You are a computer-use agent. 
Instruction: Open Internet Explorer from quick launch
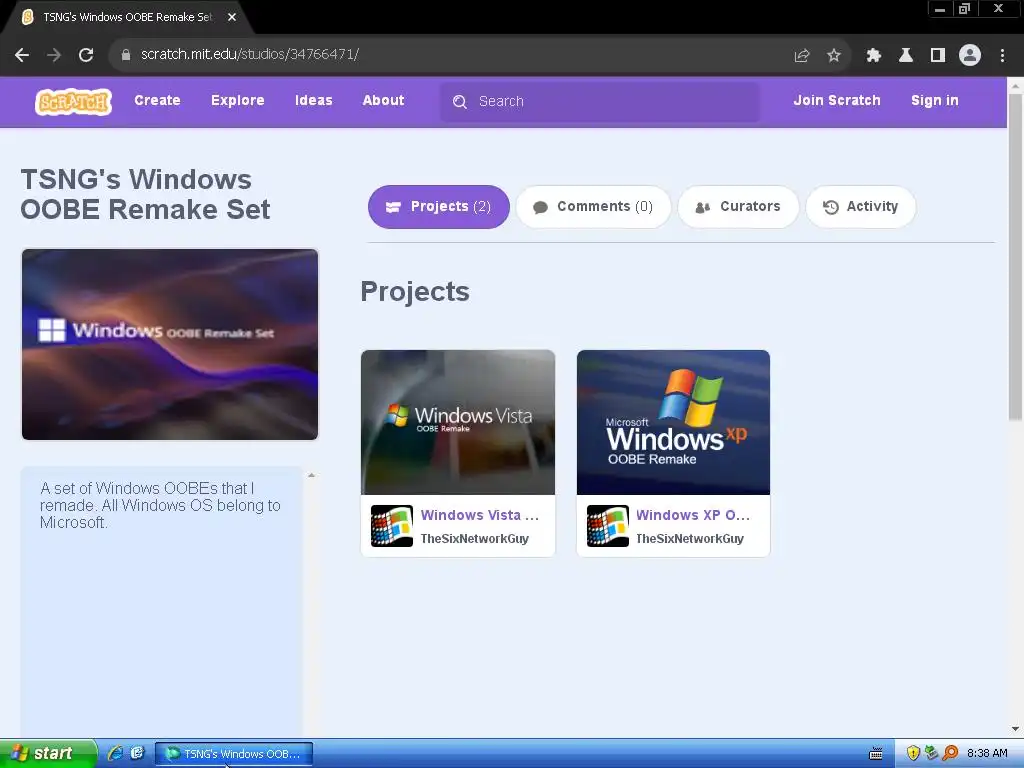point(116,753)
